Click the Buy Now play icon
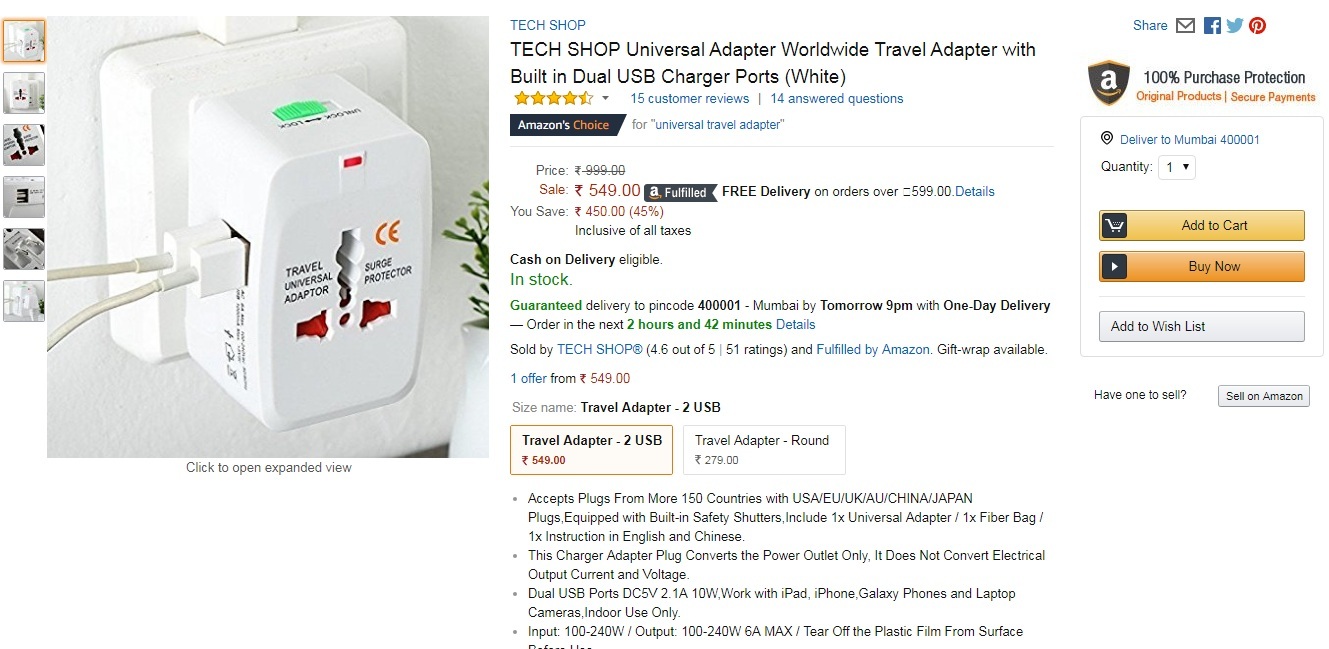 click(x=1115, y=267)
